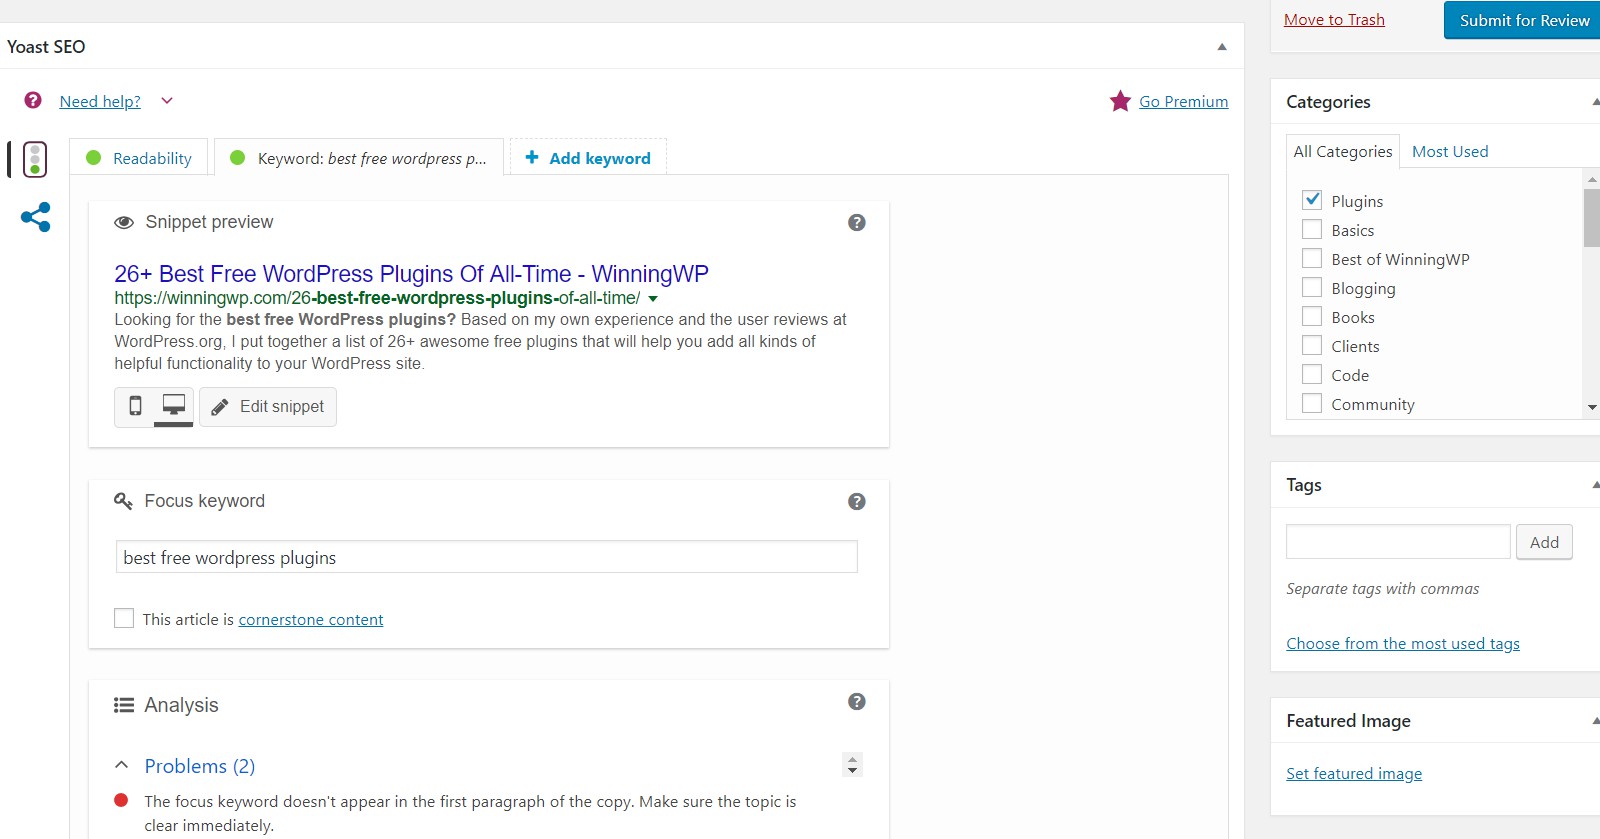Switch to desktop snippet preview

(174, 406)
